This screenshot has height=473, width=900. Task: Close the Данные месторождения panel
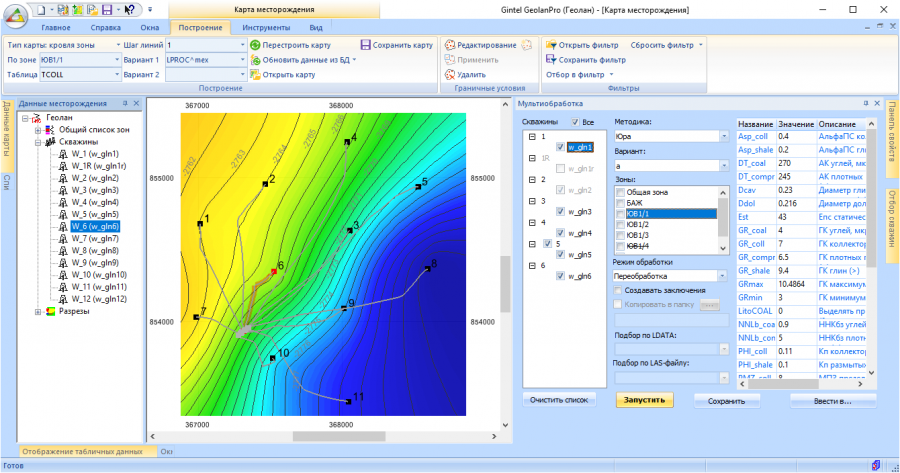click(x=137, y=103)
